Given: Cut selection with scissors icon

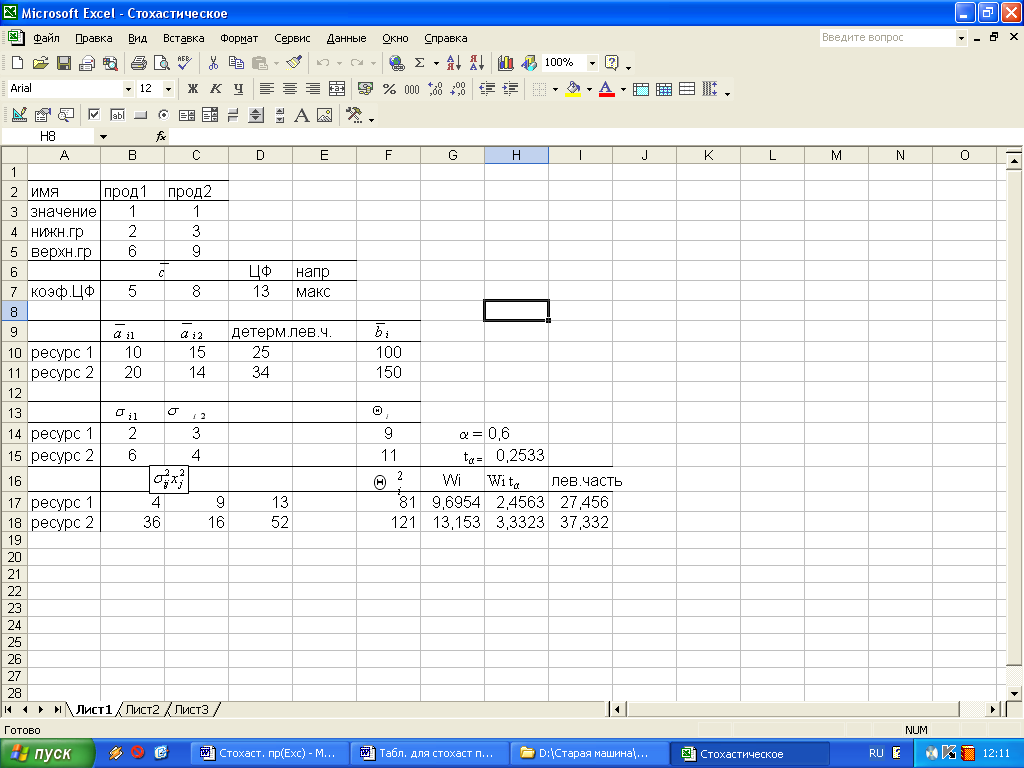Looking at the screenshot, I should [x=213, y=63].
